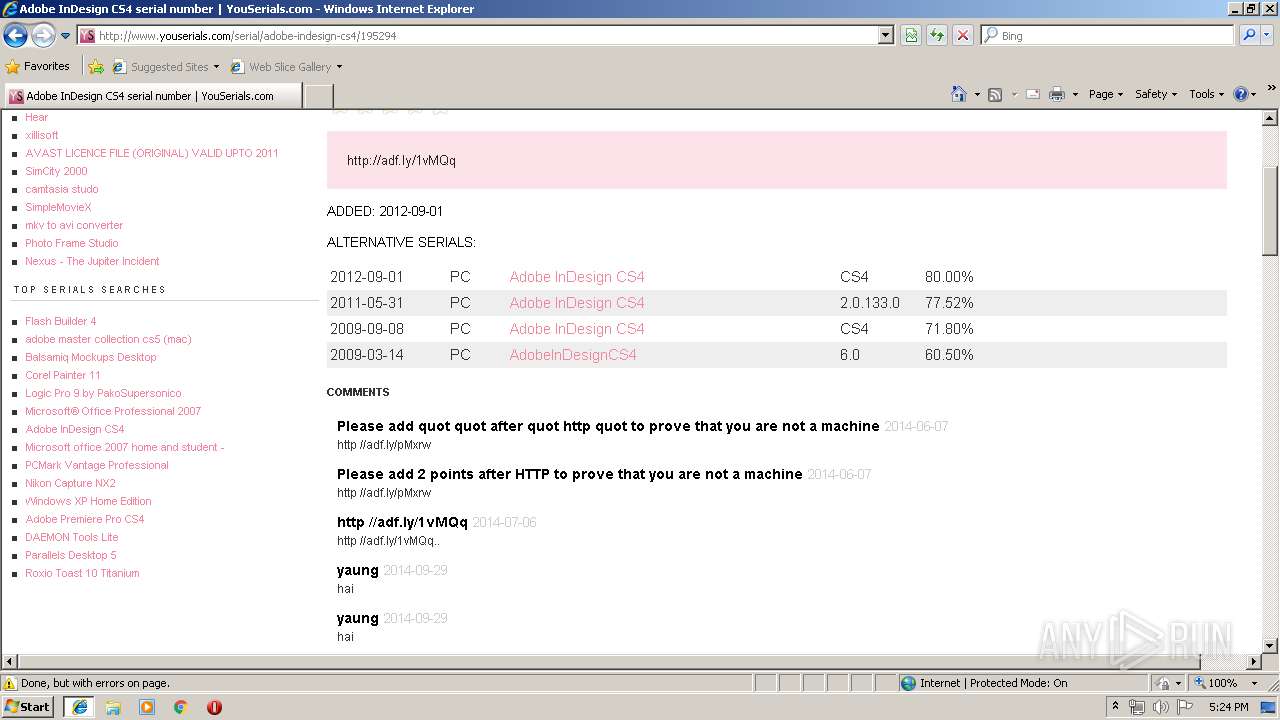
Task: Click the Internet Explorer taskbar icon
Action: (79, 707)
